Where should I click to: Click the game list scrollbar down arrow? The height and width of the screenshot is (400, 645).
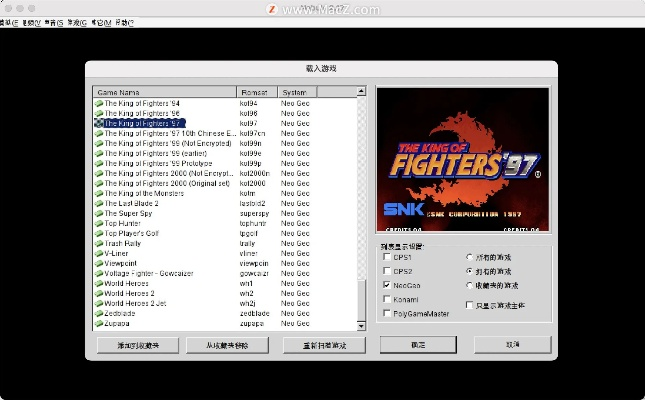pyautogui.click(x=361, y=324)
